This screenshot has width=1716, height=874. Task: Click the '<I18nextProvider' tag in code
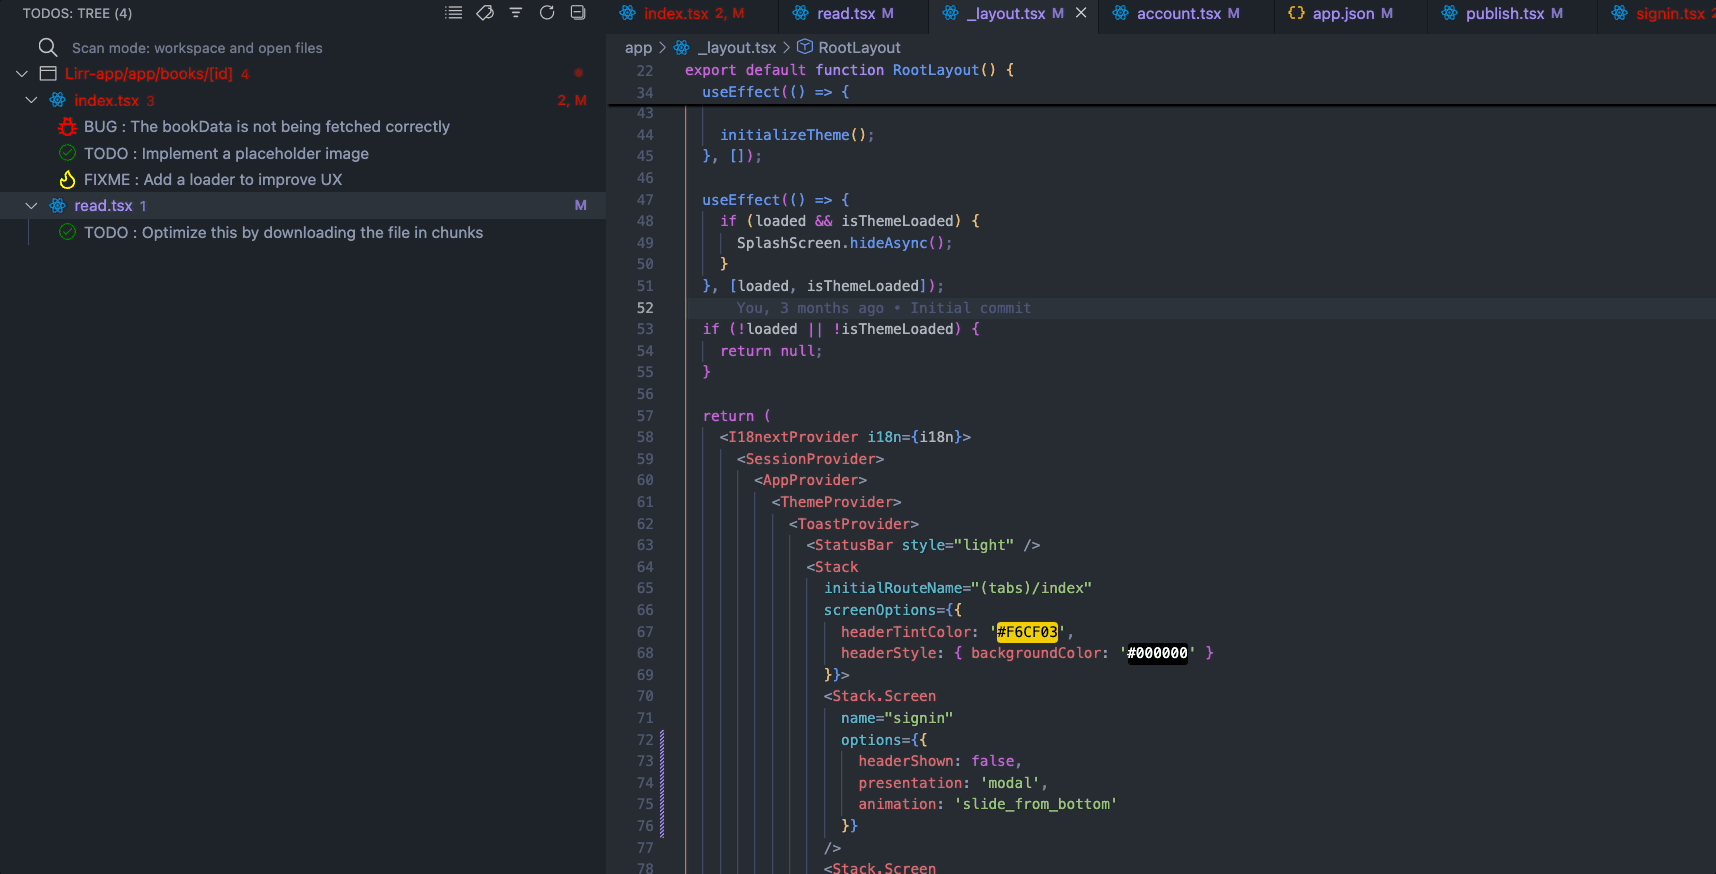click(x=789, y=437)
